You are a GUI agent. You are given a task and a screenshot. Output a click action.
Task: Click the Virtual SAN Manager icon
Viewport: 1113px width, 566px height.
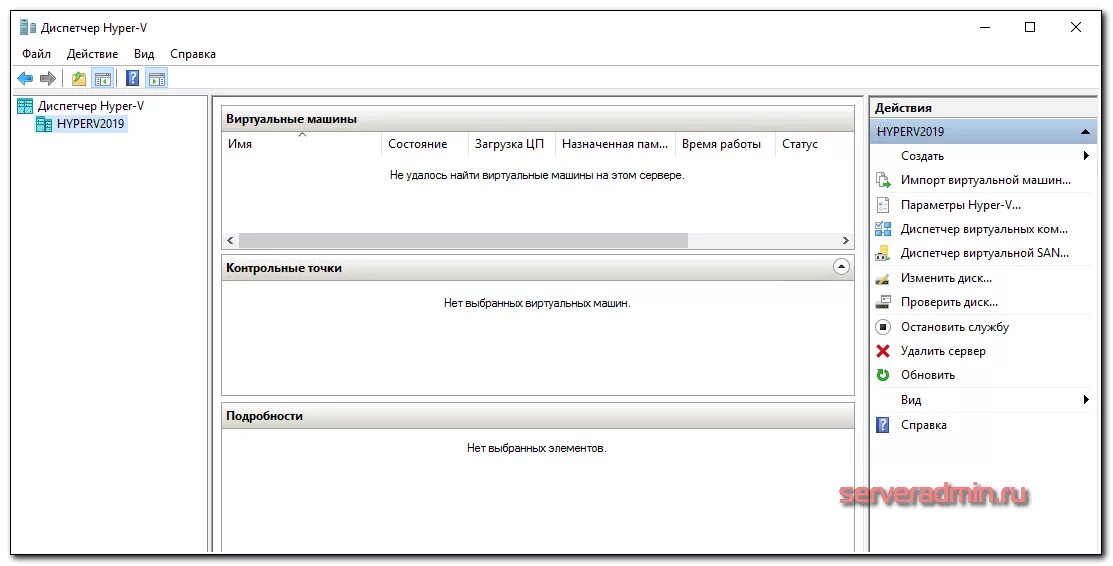point(883,253)
